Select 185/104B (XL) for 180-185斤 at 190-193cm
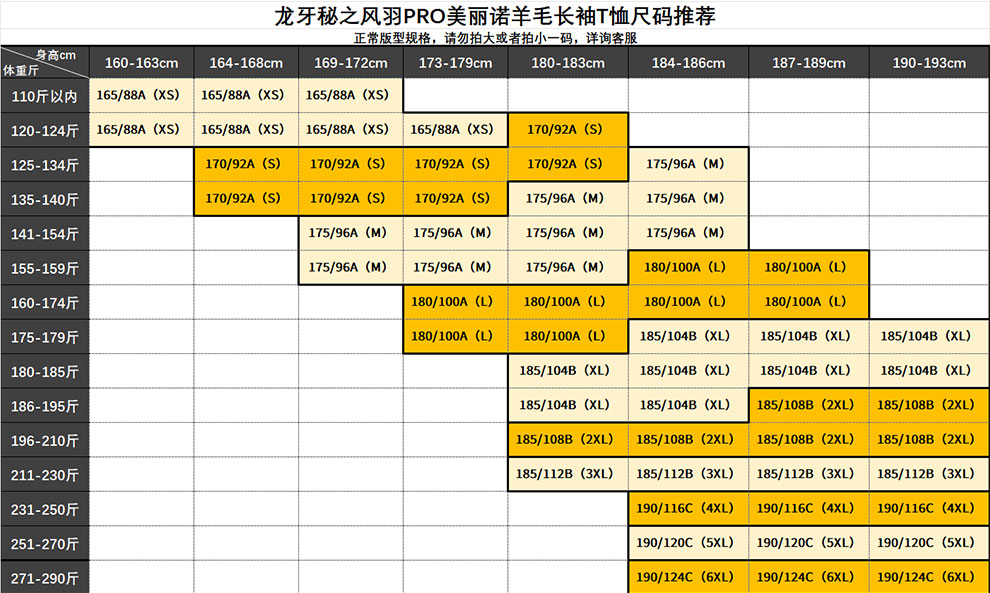990x593 pixels. tap(929, 371)
